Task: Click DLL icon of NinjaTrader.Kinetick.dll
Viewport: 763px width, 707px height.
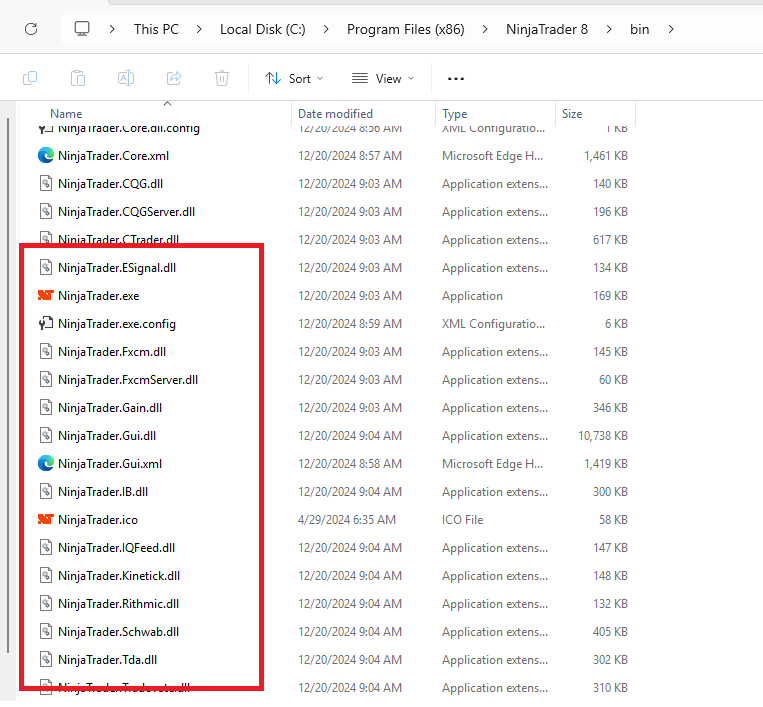Action: 46,575
